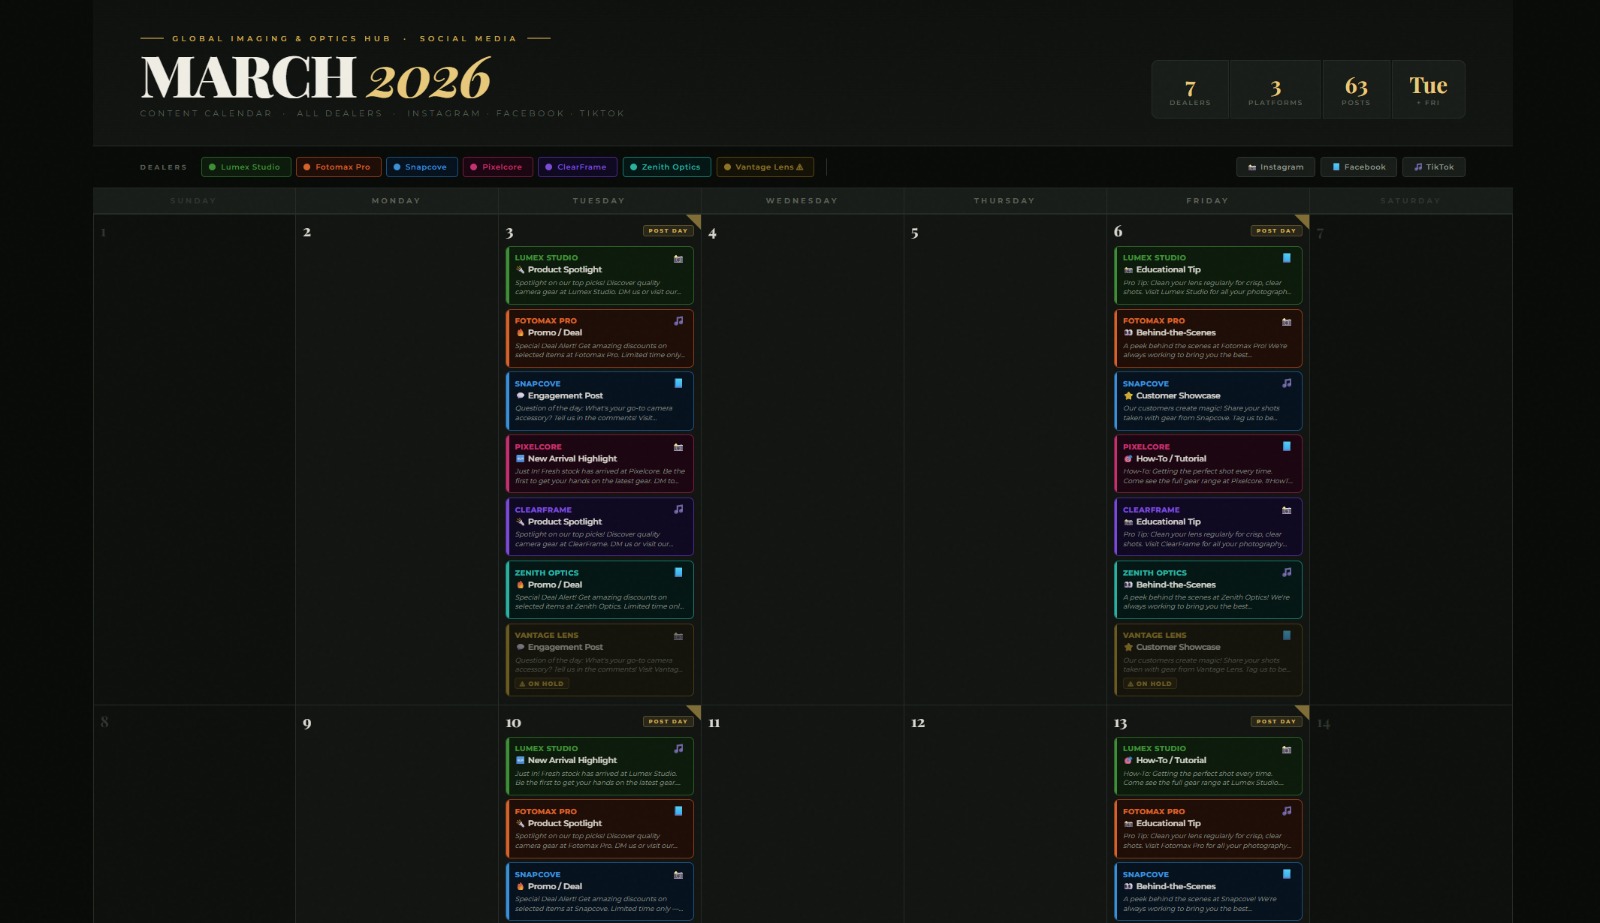Click Facebook icon on March 10 Fotomax Pro card

click(678, 811)
